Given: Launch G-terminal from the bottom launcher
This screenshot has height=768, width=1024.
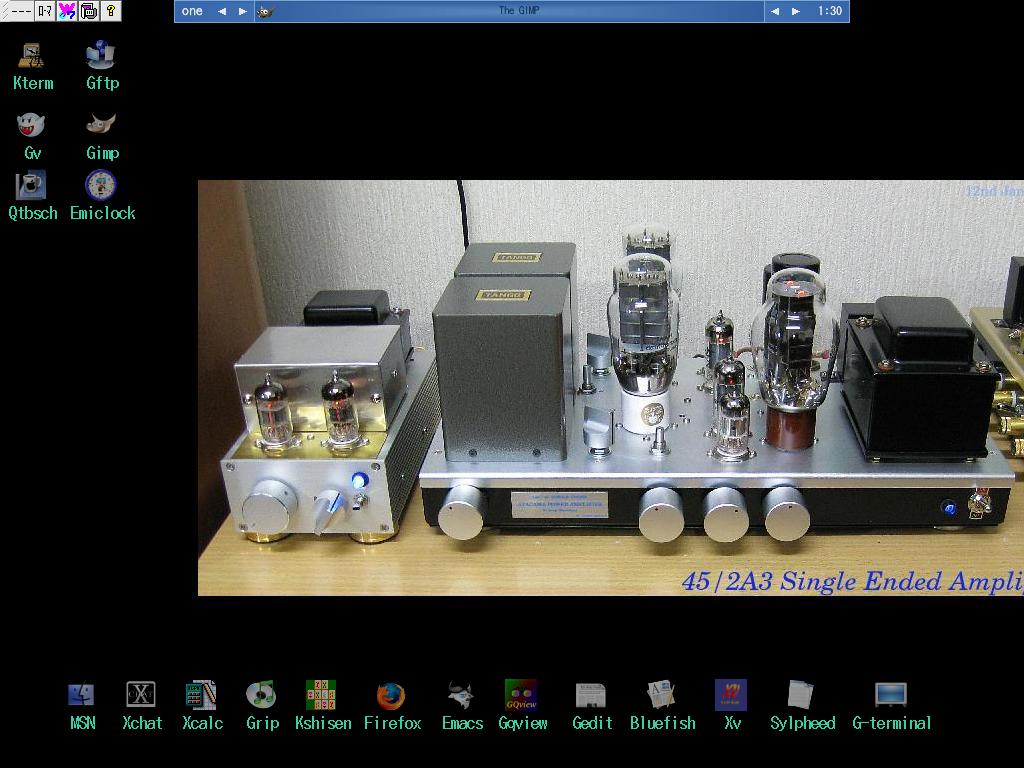Looking at the screenshot, I should [x=891, y=695].
